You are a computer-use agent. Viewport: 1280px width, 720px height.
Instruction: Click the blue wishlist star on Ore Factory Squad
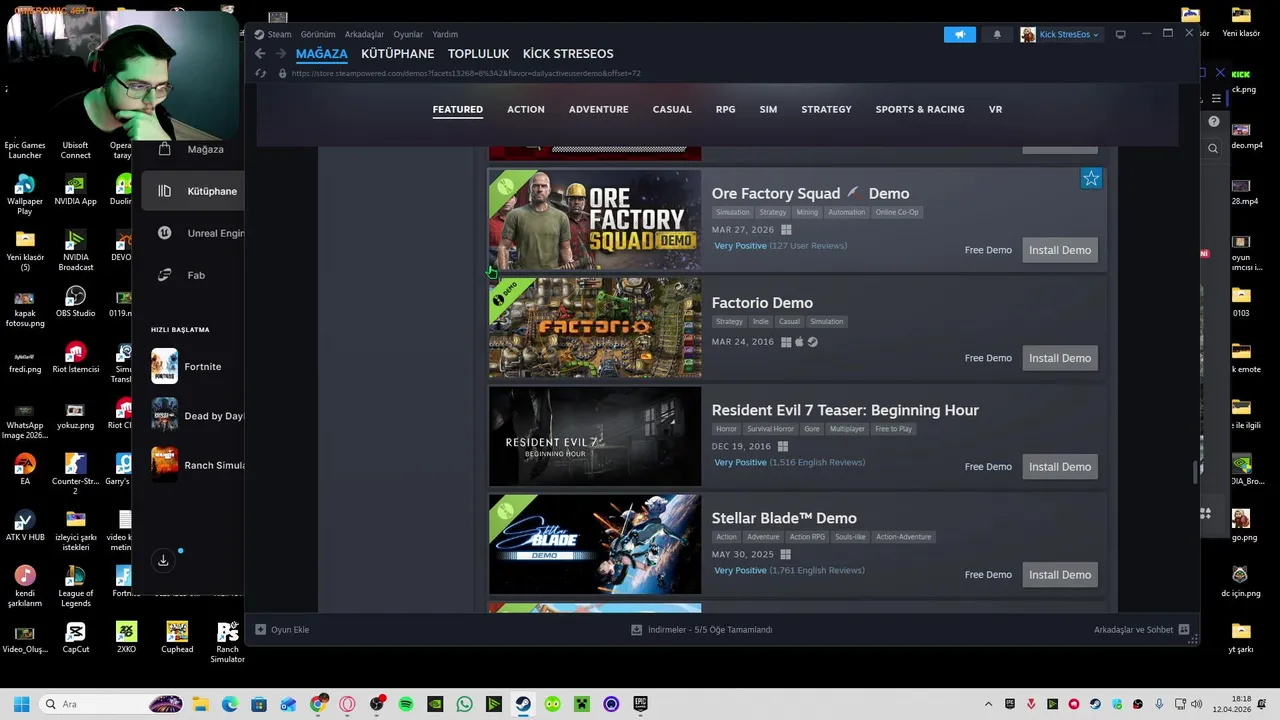[x=1091, y=179]
